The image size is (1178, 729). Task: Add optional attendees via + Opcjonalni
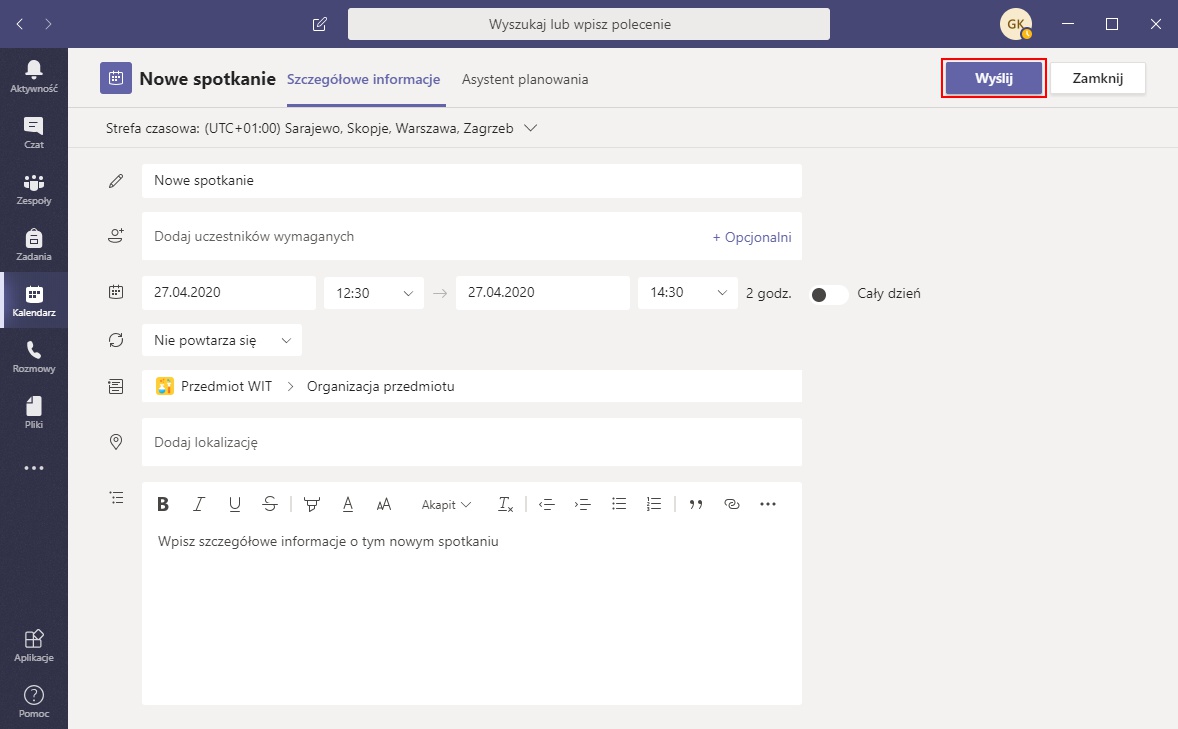pos(752,237)
